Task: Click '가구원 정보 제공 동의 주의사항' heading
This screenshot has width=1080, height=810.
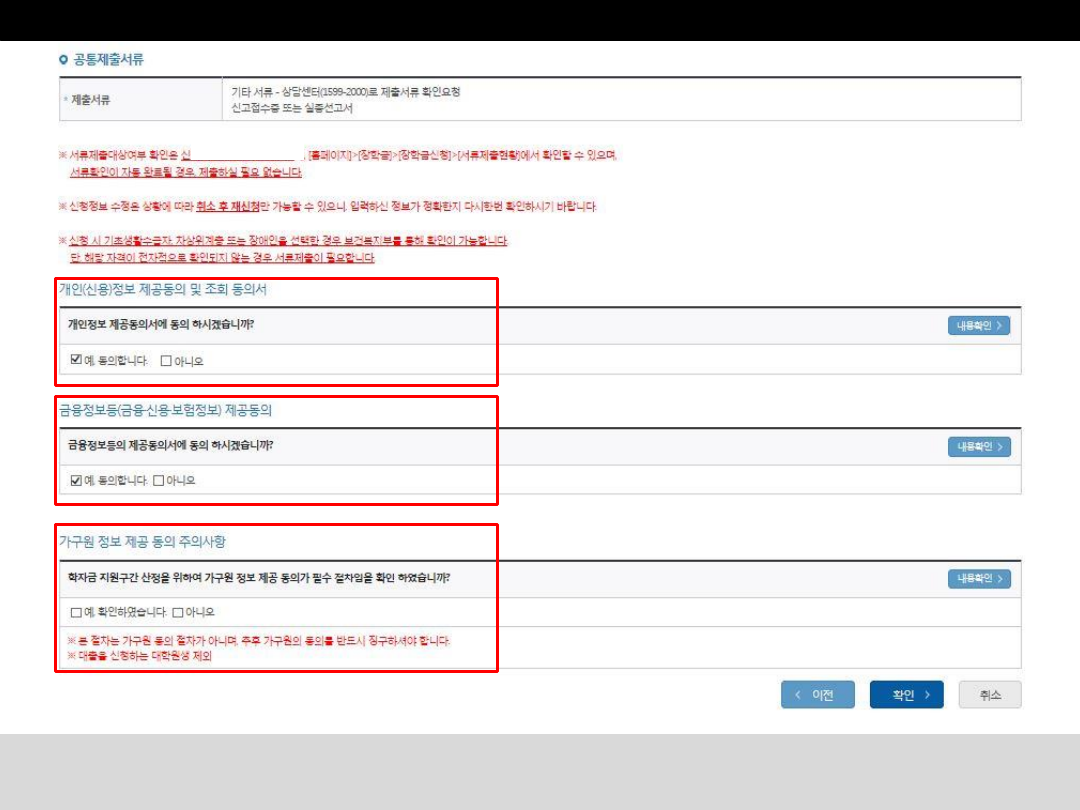Action: 143,542
